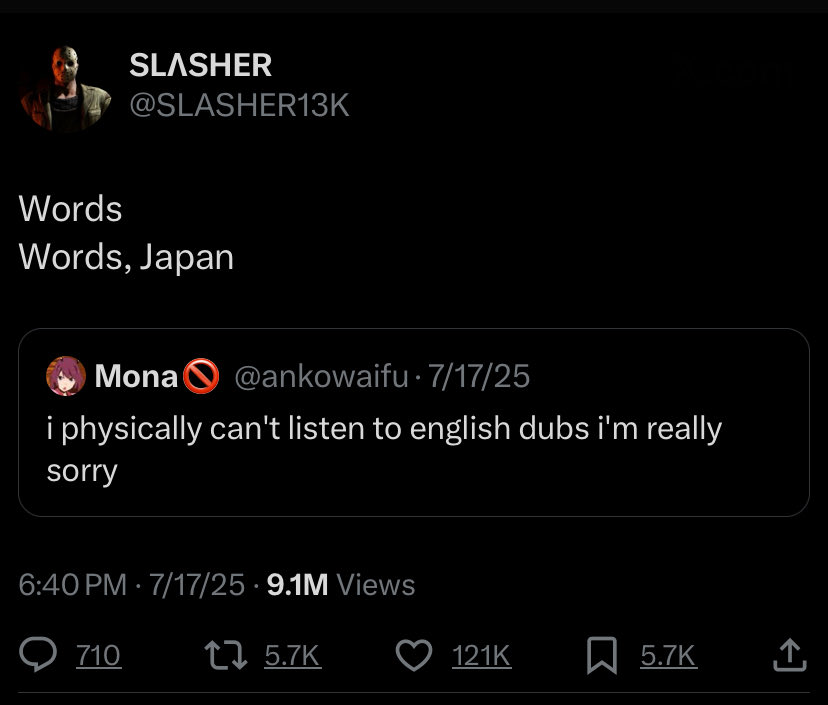Open the quoted tweet about english dubs
828x705 pixels.
click(413, 422)
